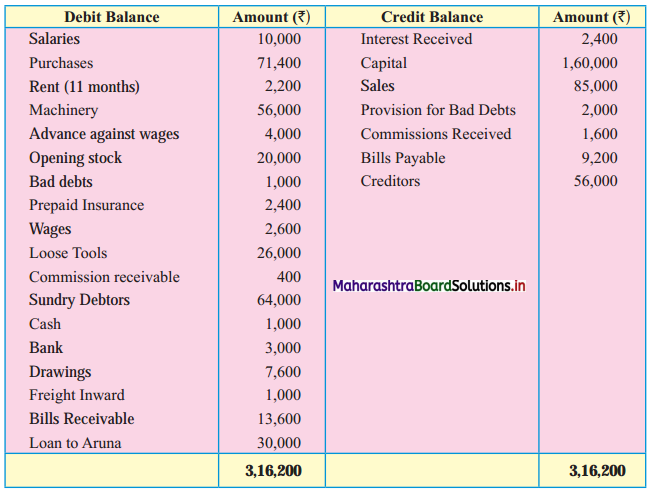Select the 'Sundry Debtors' entry
The image size is (652, 493).
pyautogui.click(x=79, y=300)
